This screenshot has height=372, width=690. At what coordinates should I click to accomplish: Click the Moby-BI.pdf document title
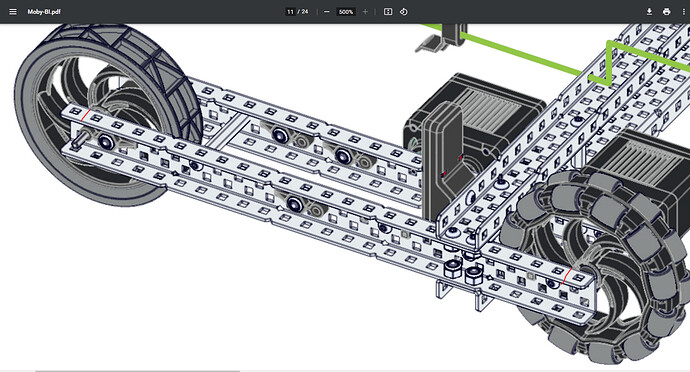[x=44, y=12]
